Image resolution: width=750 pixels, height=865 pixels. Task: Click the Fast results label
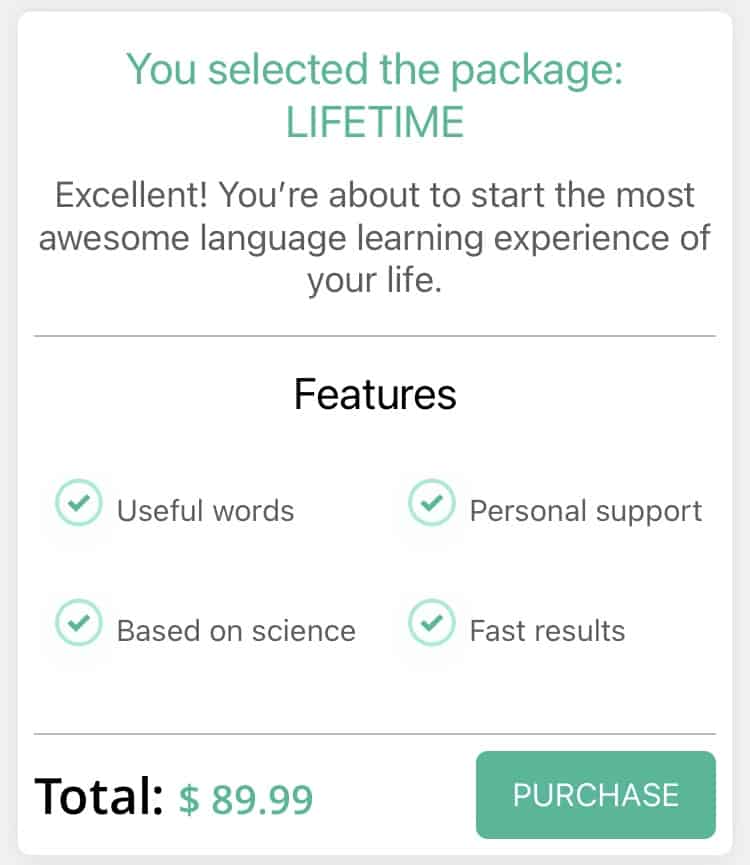tap(547, 631)
